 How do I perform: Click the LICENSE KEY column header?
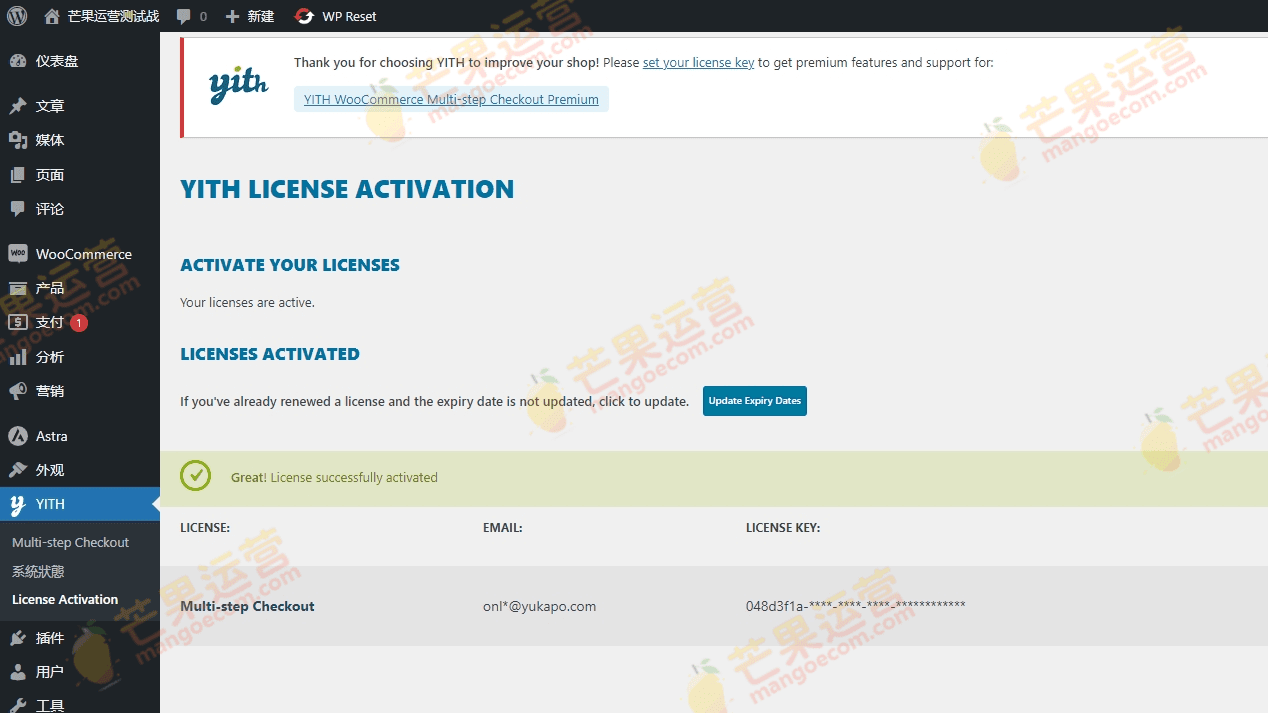tap(783, 528)
